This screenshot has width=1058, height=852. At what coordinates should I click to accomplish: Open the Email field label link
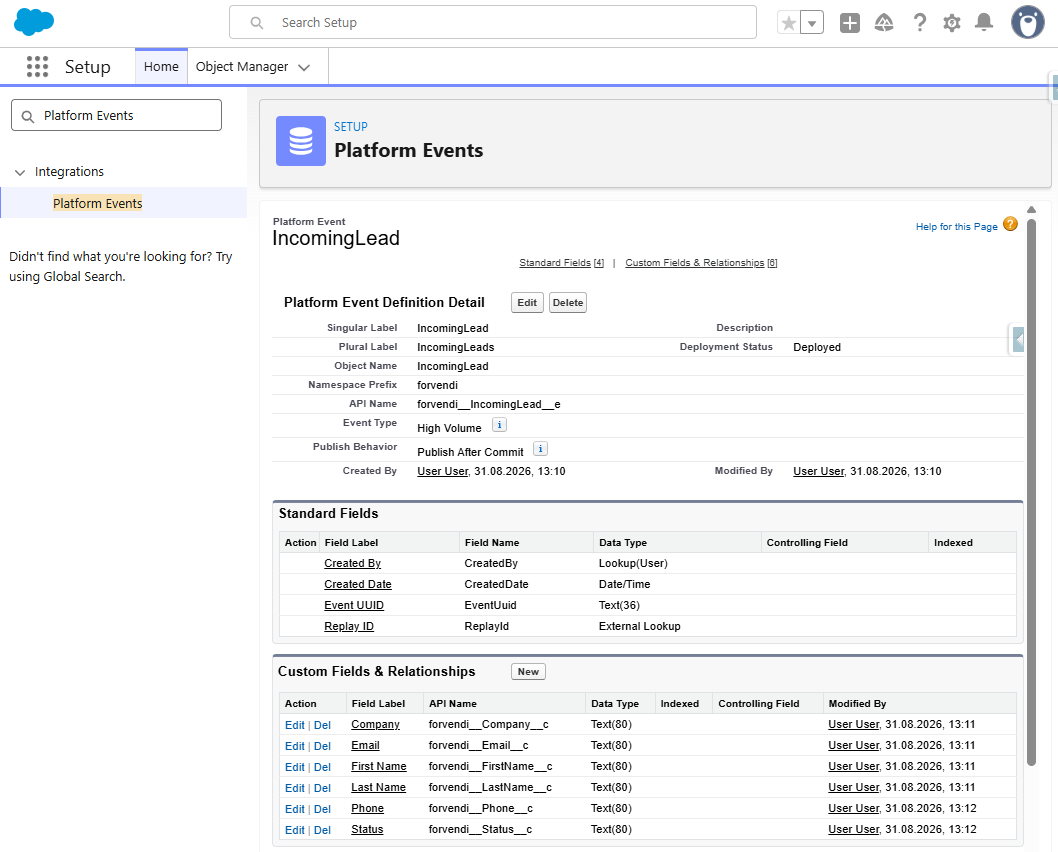pos(365,745)
